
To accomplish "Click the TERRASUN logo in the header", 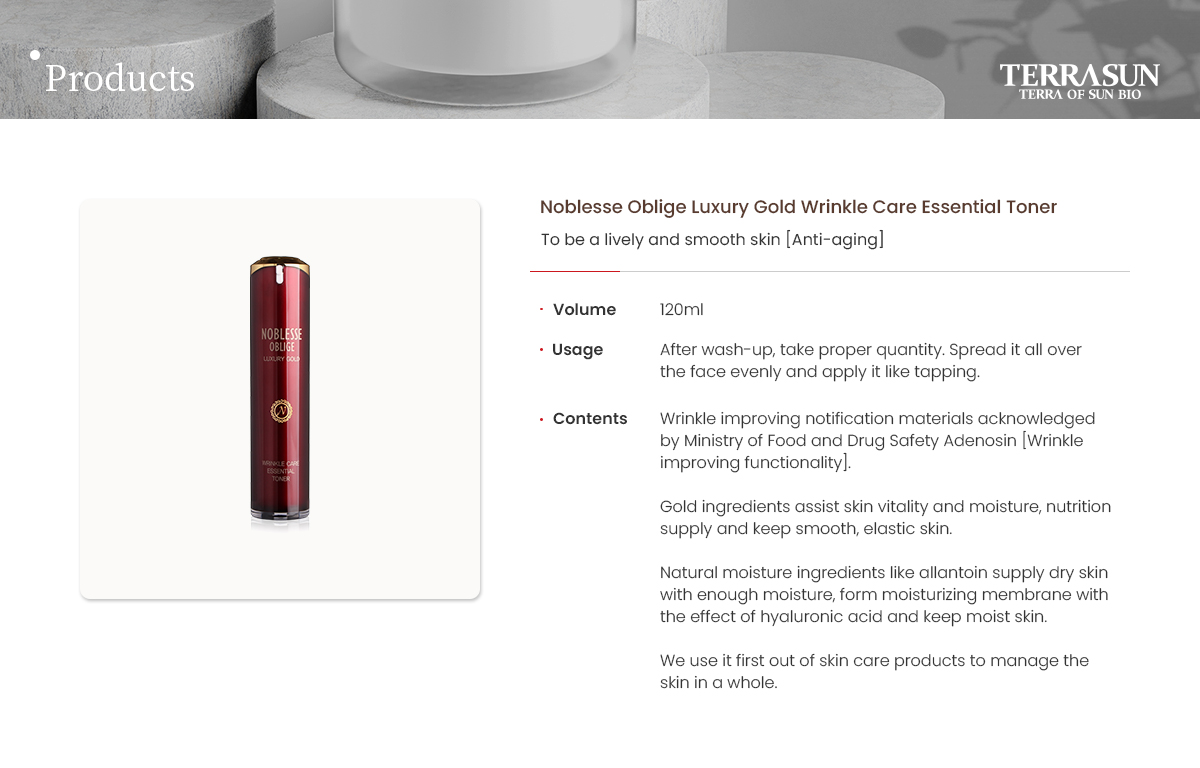I will (1080, 81).
